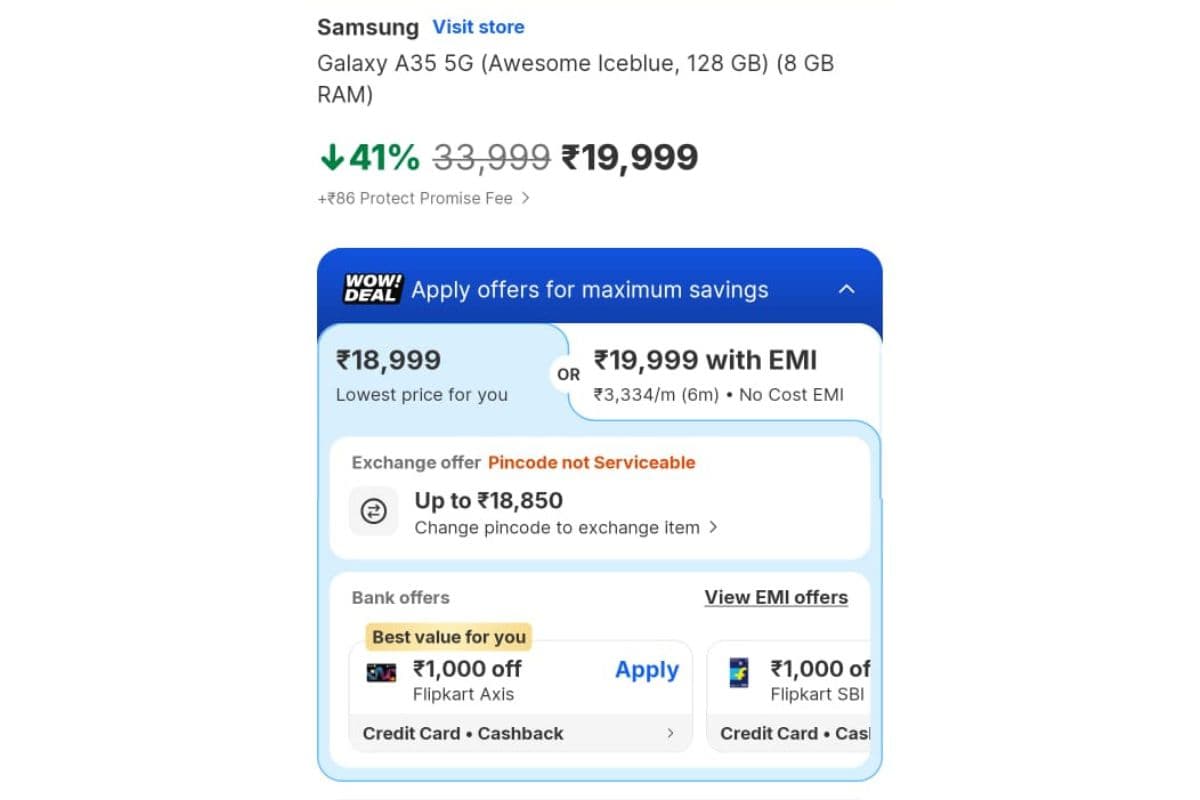The image size is (1200, 800).
Task: Apply the Flipkart Axis ₹1,000 off offer
Action: click(646, 670)
